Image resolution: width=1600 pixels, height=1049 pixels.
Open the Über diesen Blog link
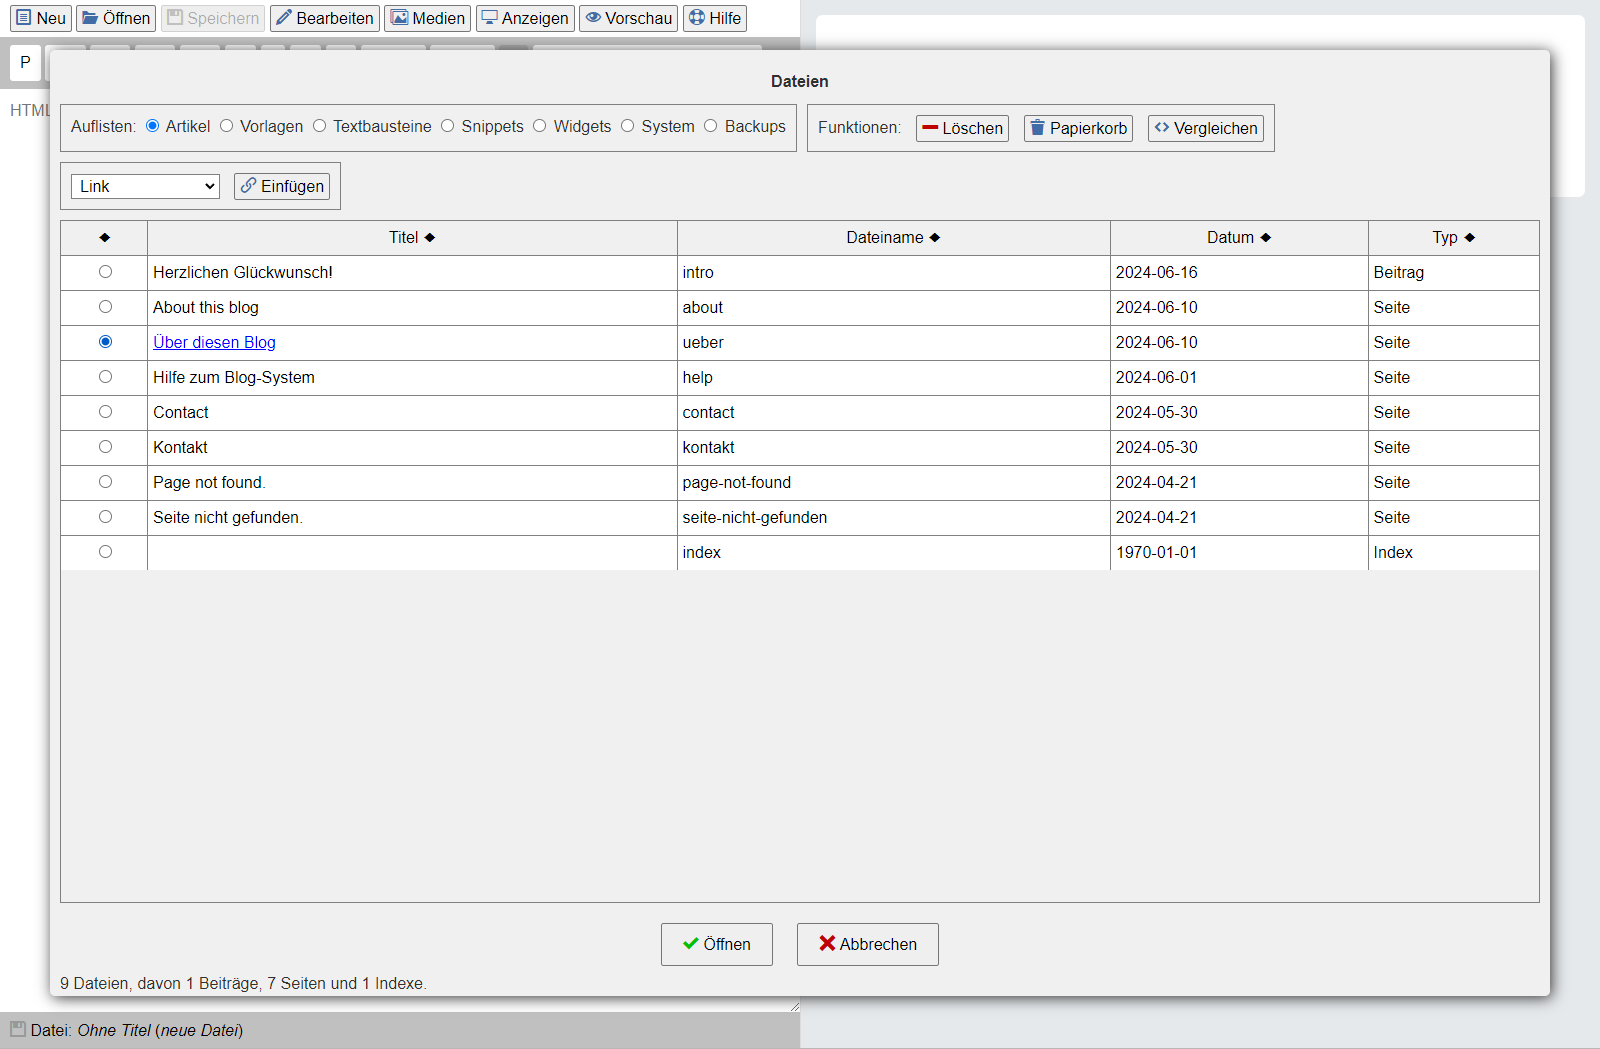(214, 342)
